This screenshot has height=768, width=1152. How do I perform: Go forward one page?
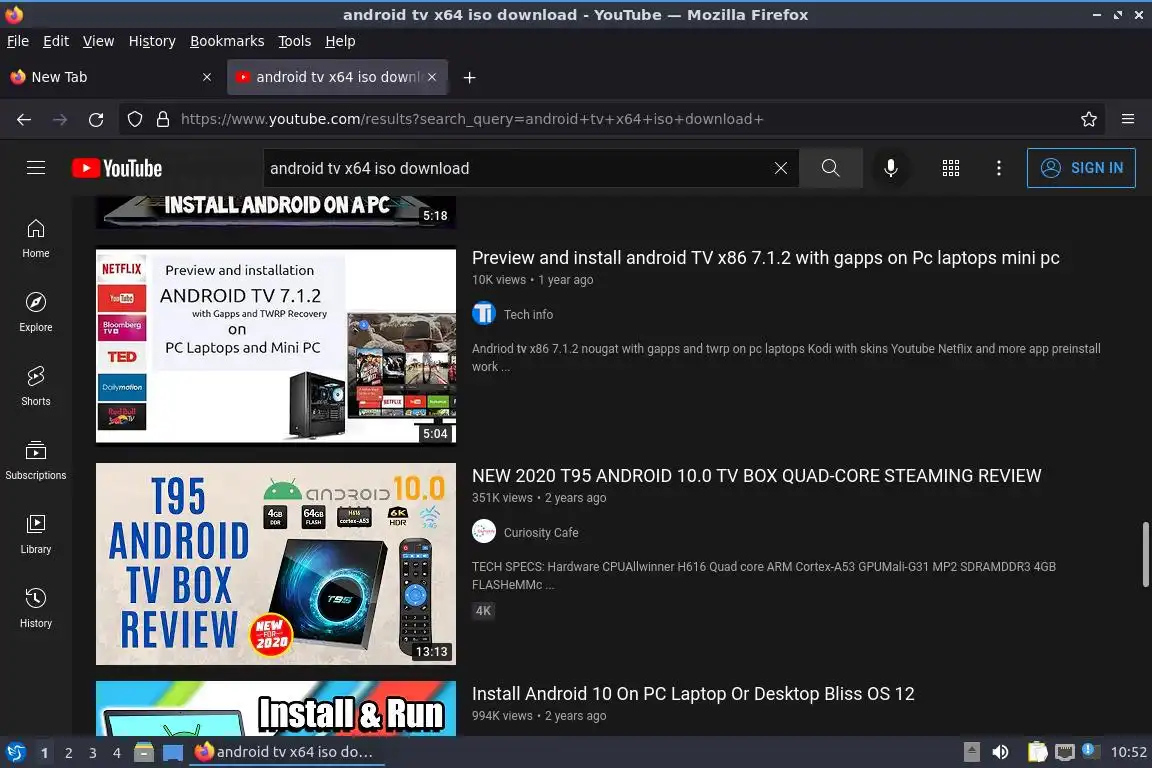(60, 119)
